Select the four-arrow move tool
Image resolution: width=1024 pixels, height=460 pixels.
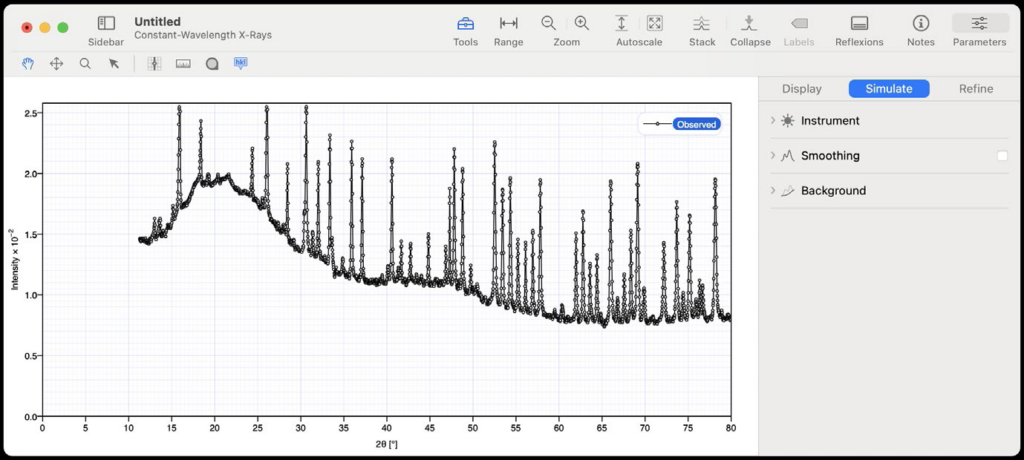(x=57, y=63)
